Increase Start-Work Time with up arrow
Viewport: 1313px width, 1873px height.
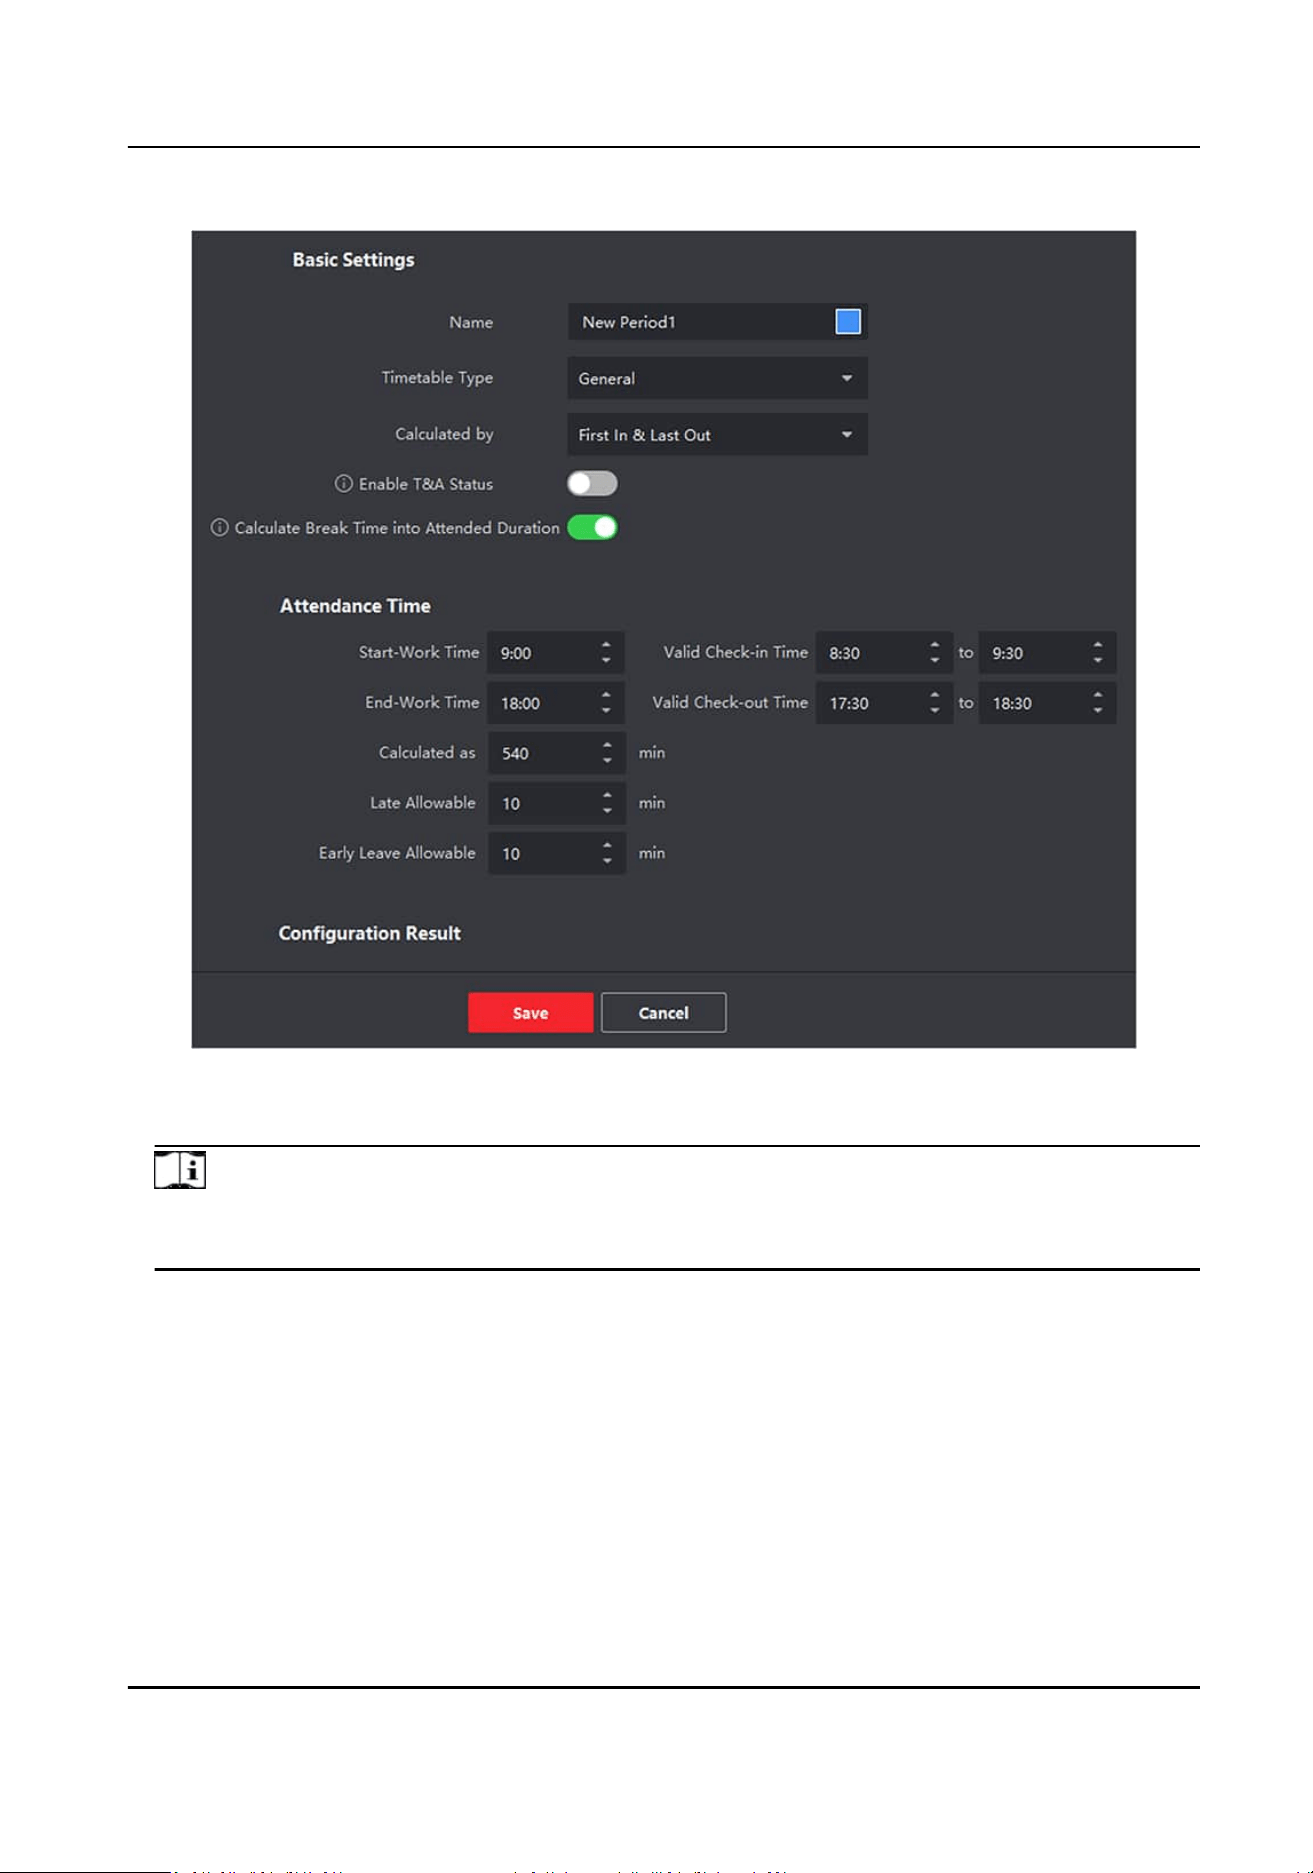(606, 645)
